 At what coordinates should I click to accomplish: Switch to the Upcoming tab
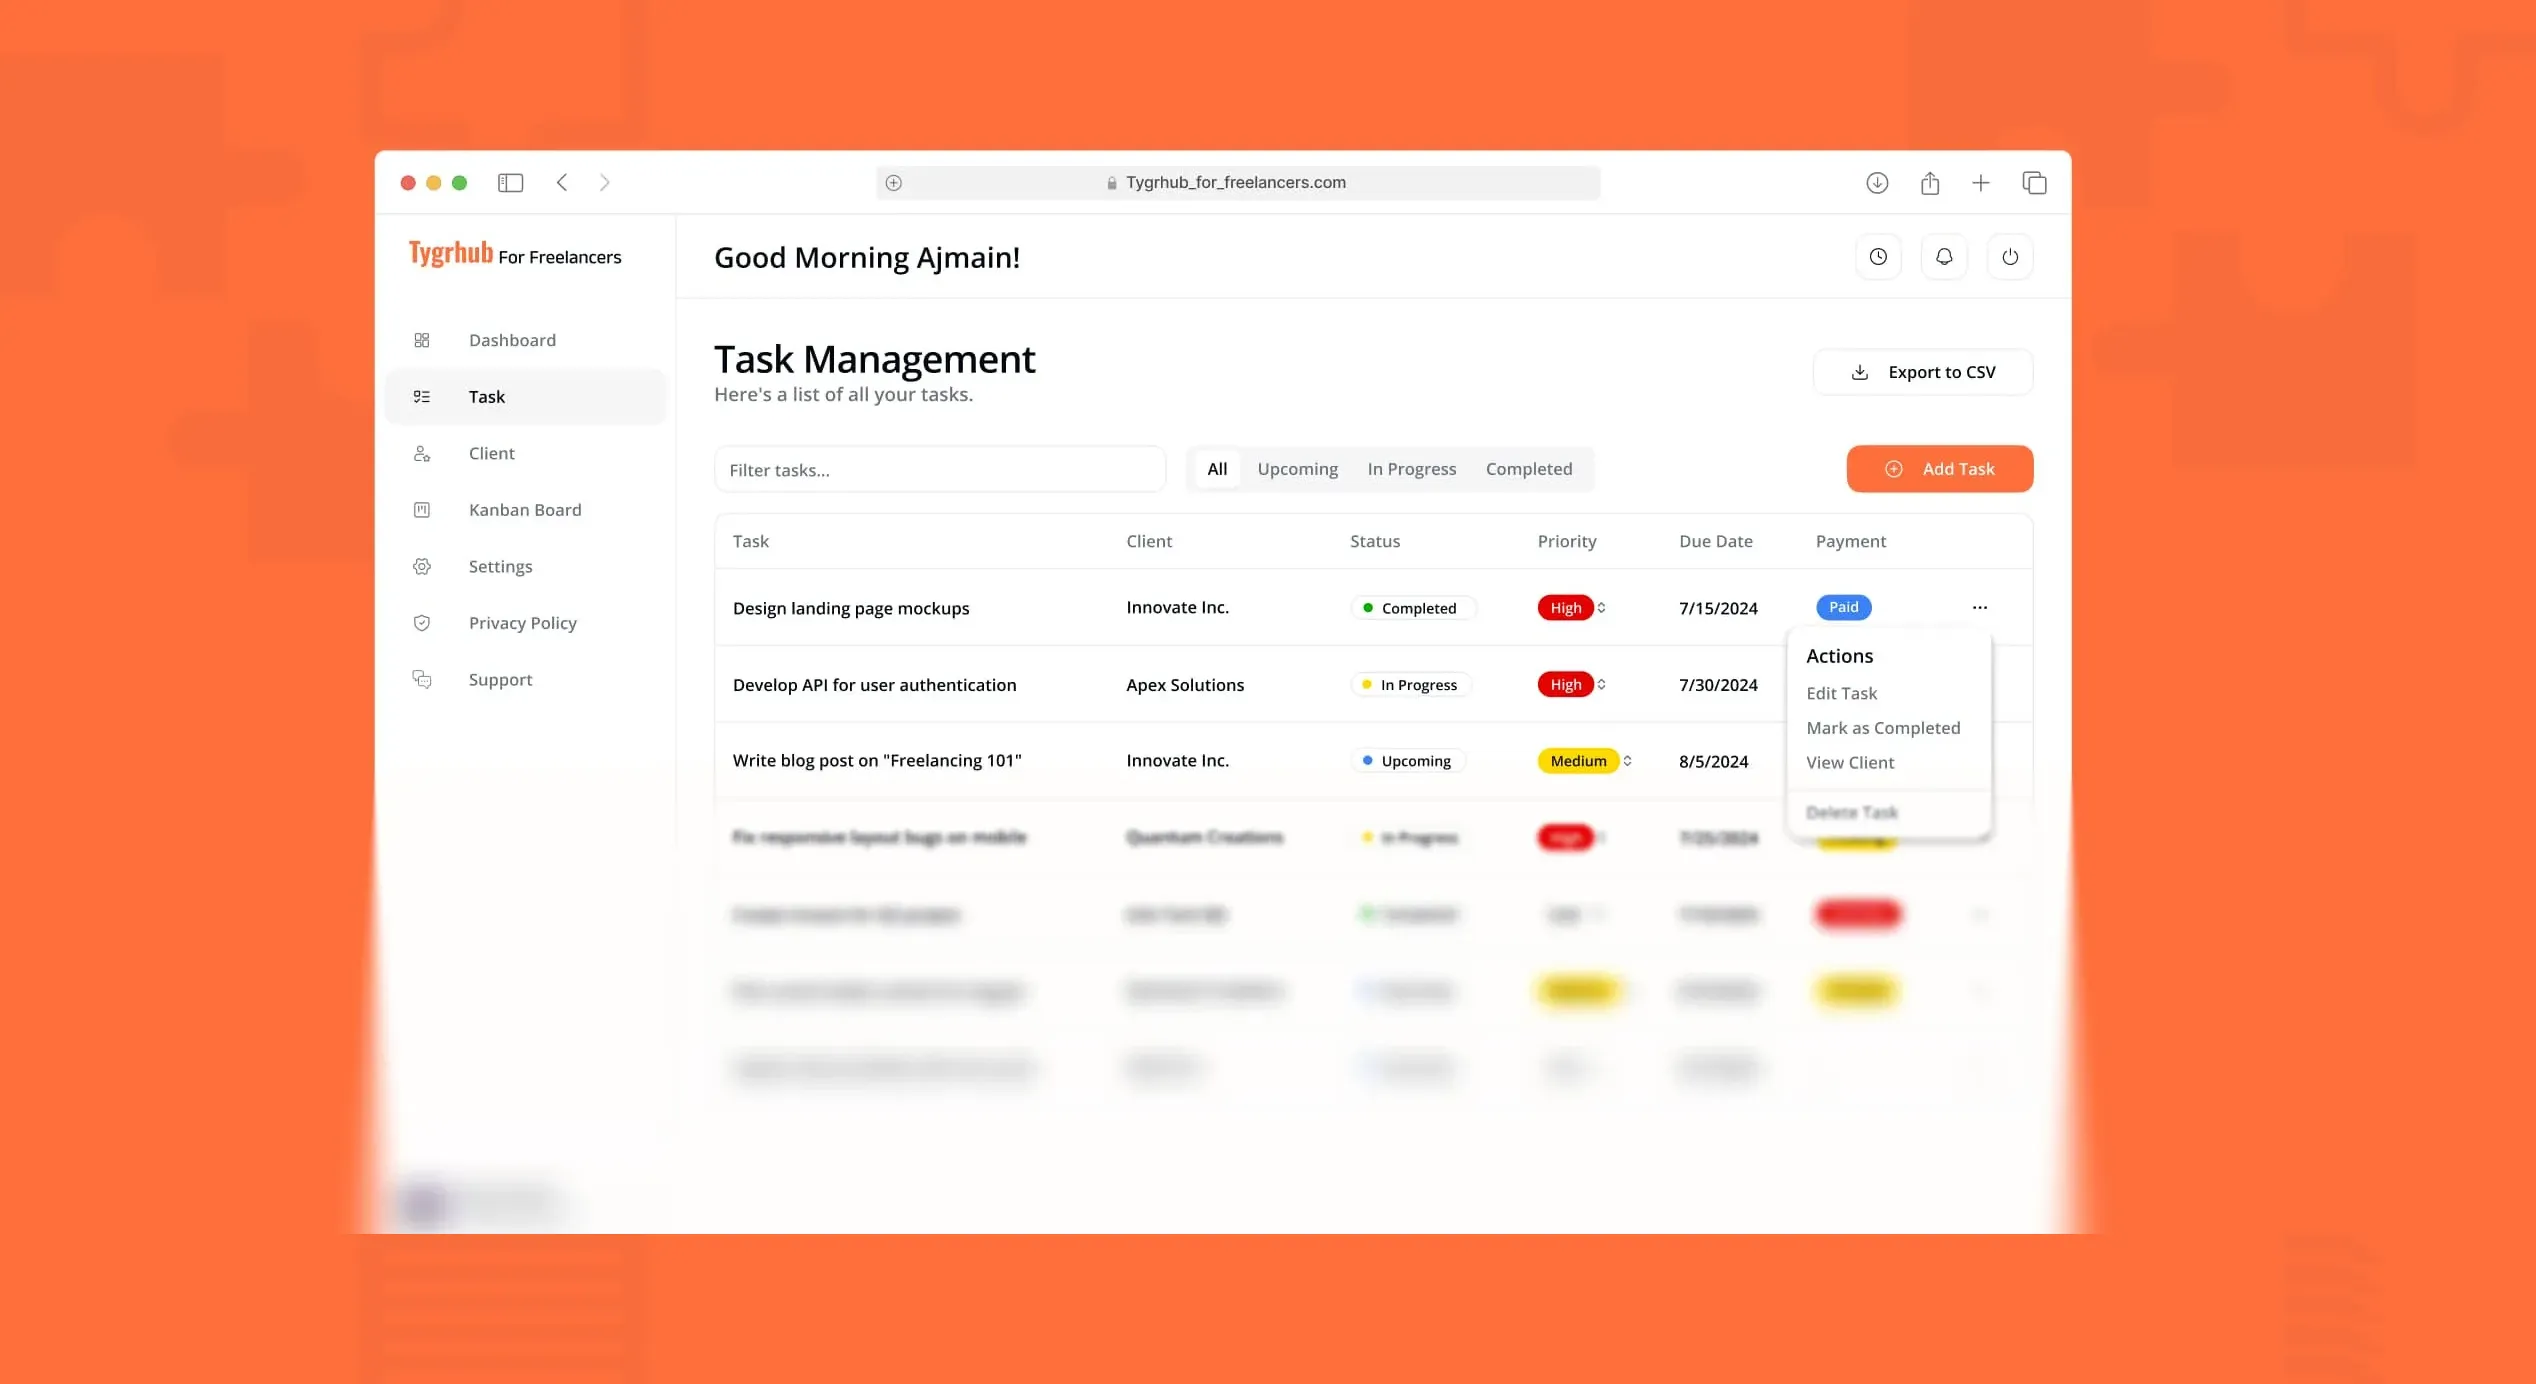(x=1297, y=469)
